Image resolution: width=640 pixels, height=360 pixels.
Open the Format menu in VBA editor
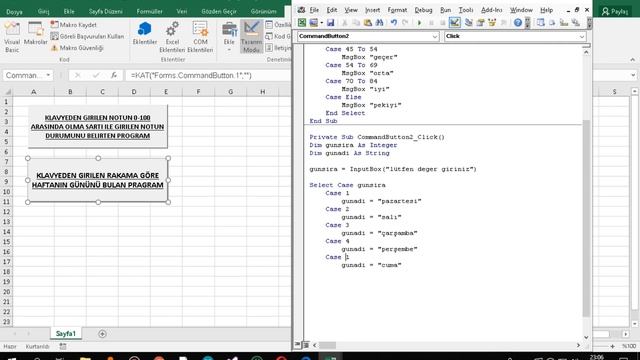pos(397,10)
